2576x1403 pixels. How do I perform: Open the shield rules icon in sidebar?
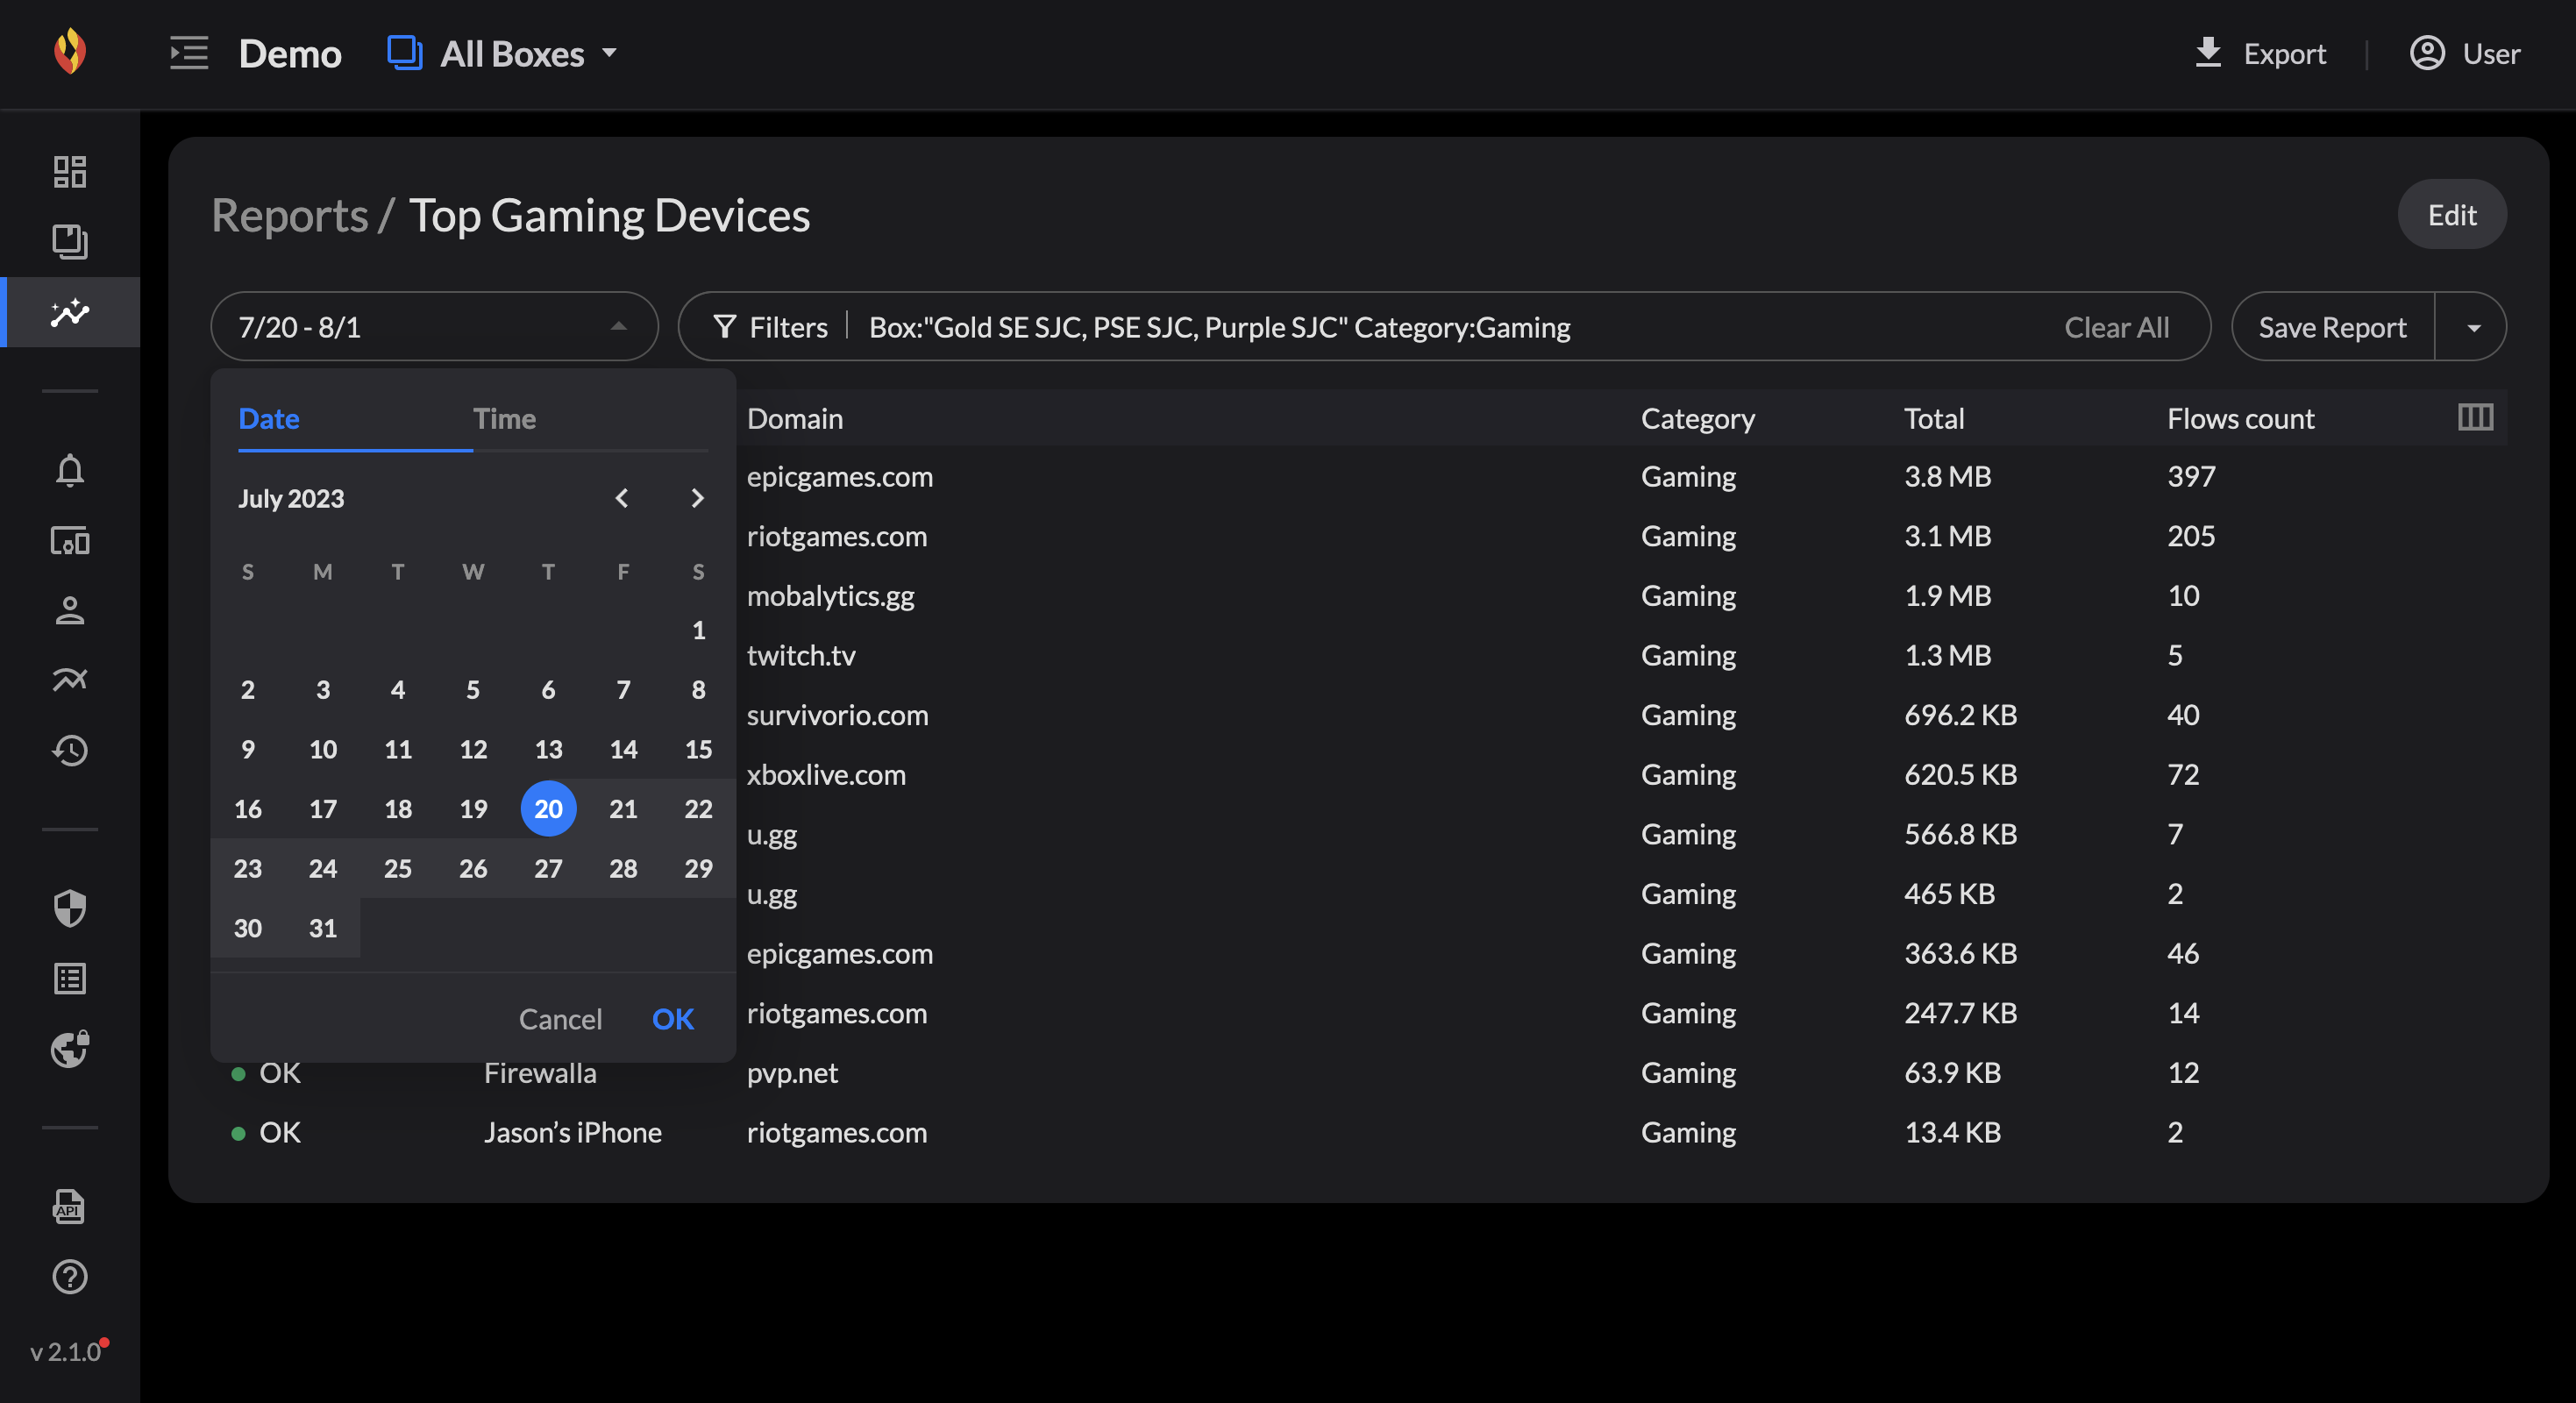point(70,908)
